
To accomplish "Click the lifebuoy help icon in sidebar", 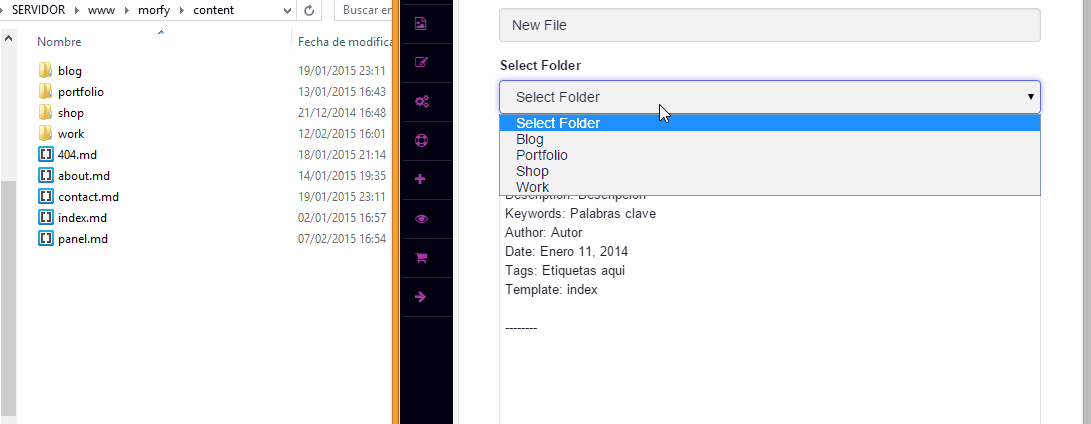I will (x=421, y=141).
